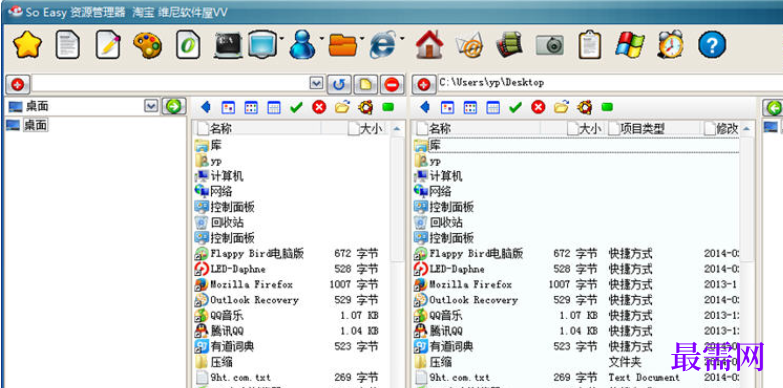Image resolution: width=783 pixels, height=388 pixels.
Task: Open the orange folder icon in toolbar
Action: click(343, 45)
